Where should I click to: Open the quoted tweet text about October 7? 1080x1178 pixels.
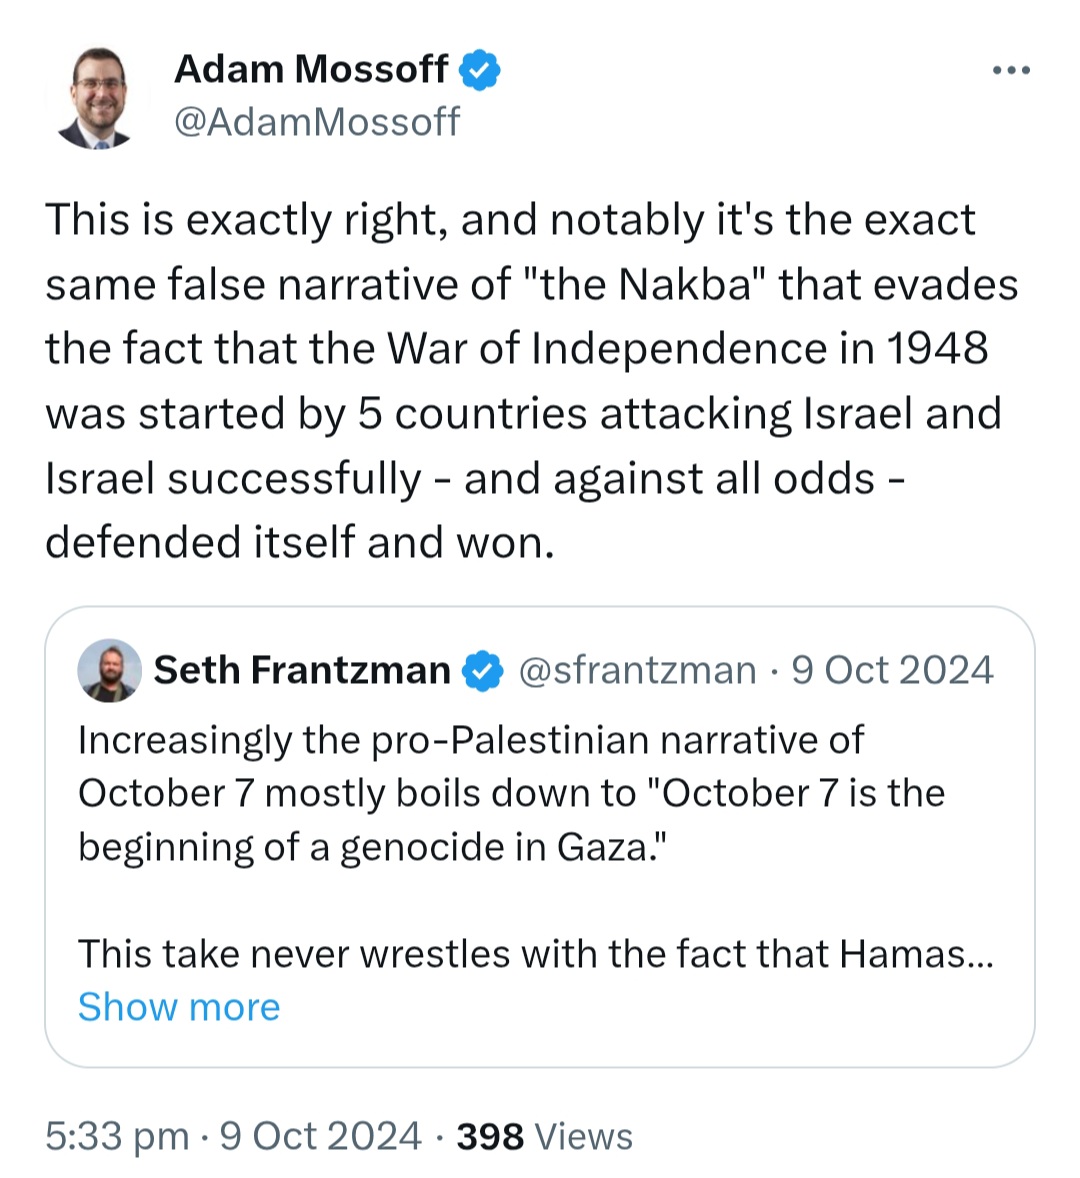pyautogui.click(x=511, y=793)
